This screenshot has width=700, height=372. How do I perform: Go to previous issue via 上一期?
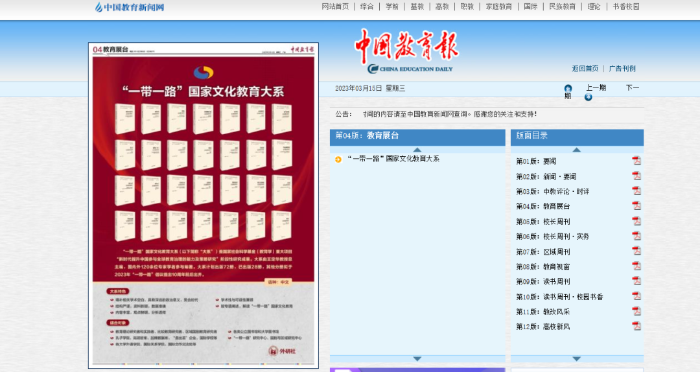(596, 88)
